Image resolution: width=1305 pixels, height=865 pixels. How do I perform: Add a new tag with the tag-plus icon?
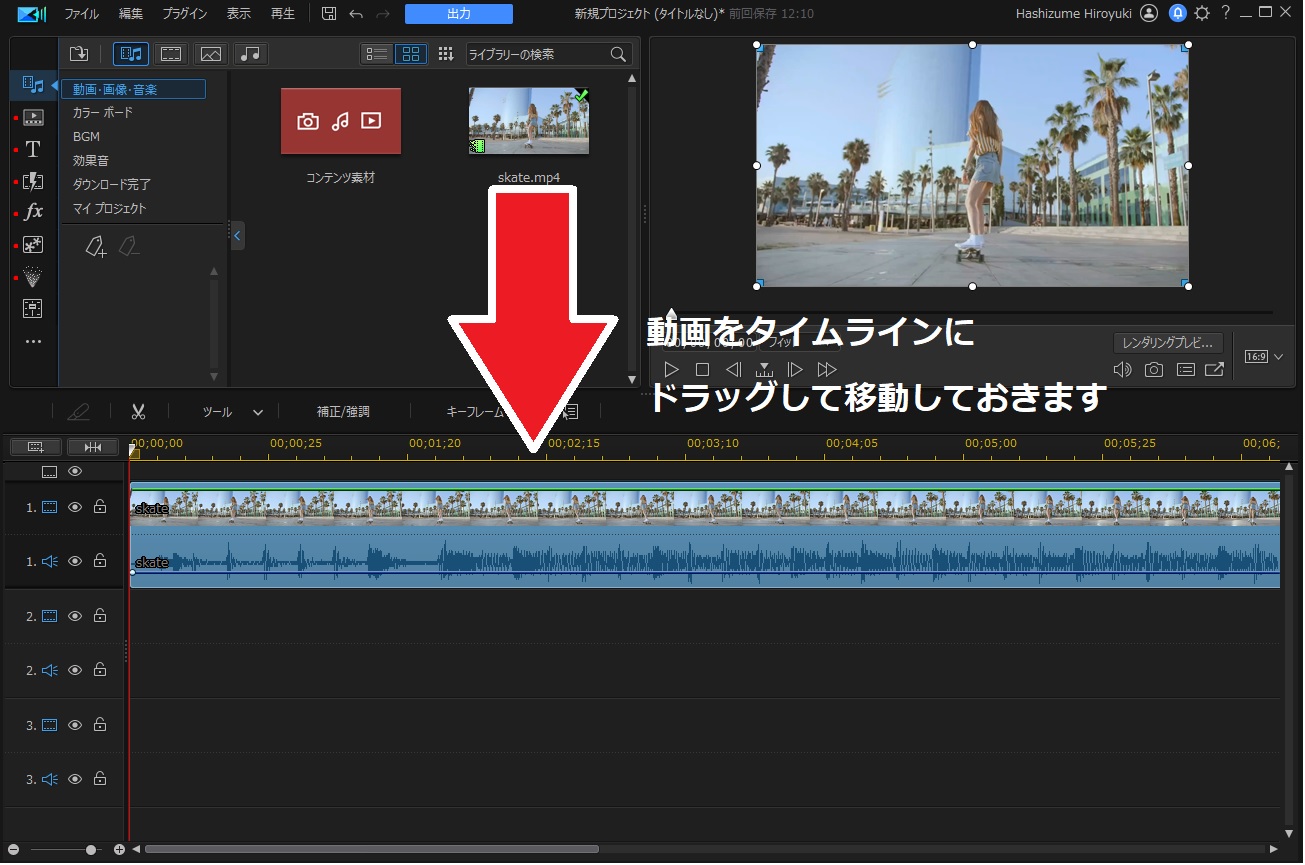[x=94, y=246]
